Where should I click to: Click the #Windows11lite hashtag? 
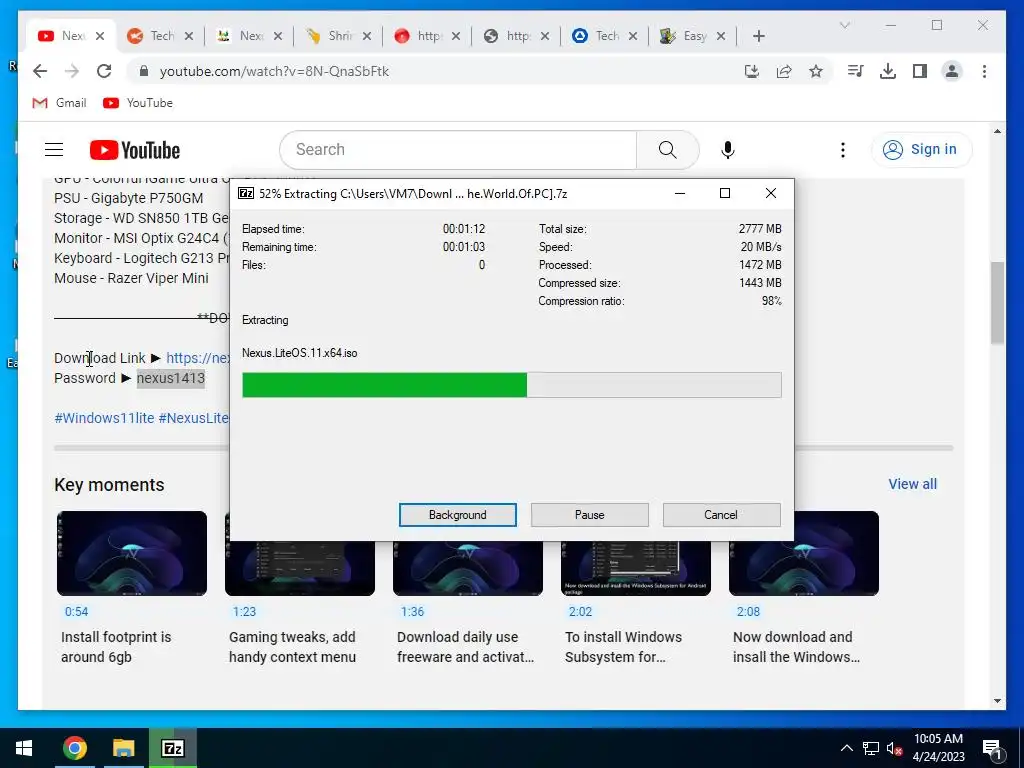[x=104, y=418]
